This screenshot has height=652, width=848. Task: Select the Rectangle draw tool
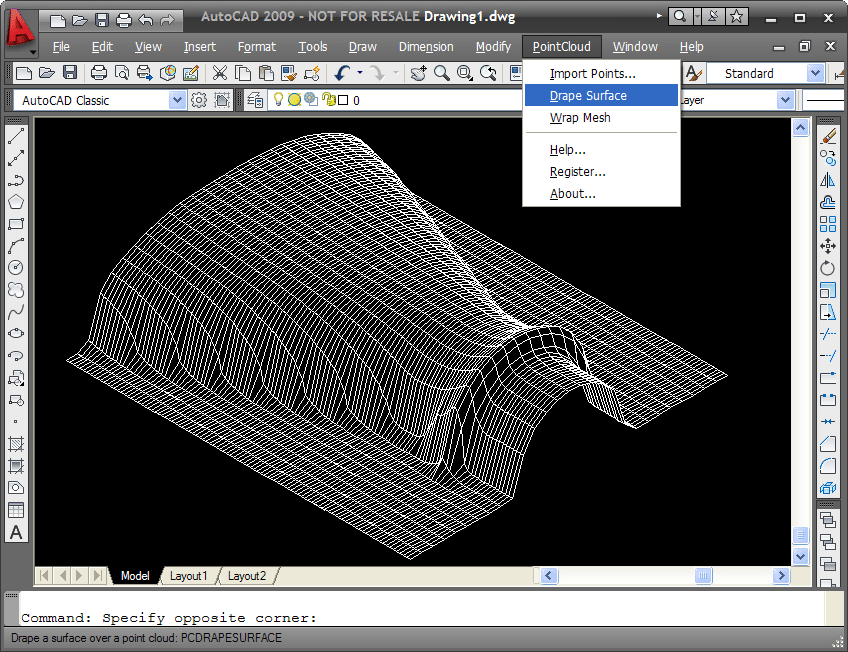(16, 224)
